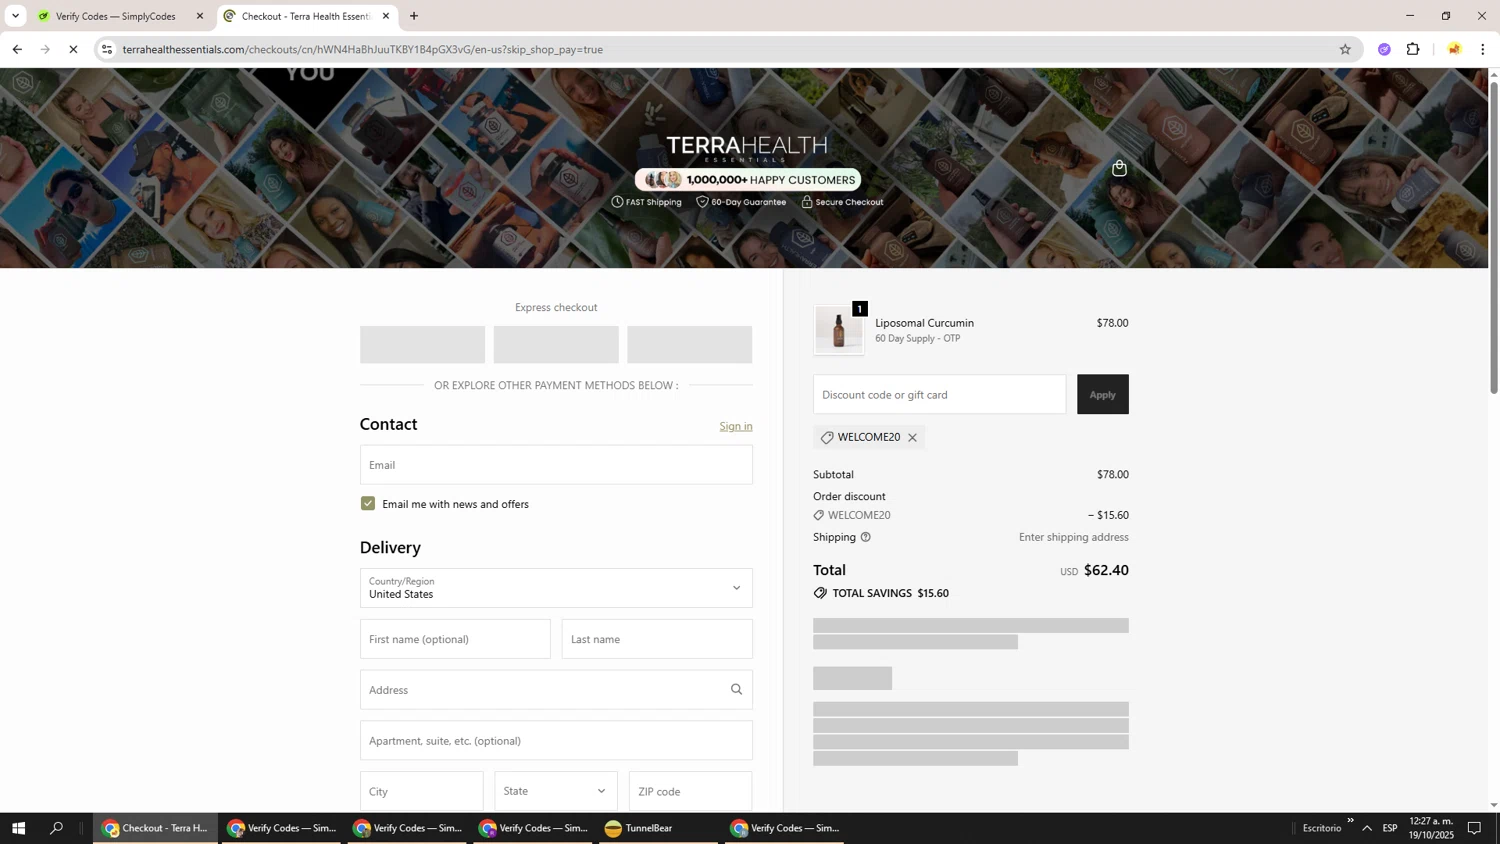Open the TunnelBear taskbar app
1500x844 pixels.
660,828
